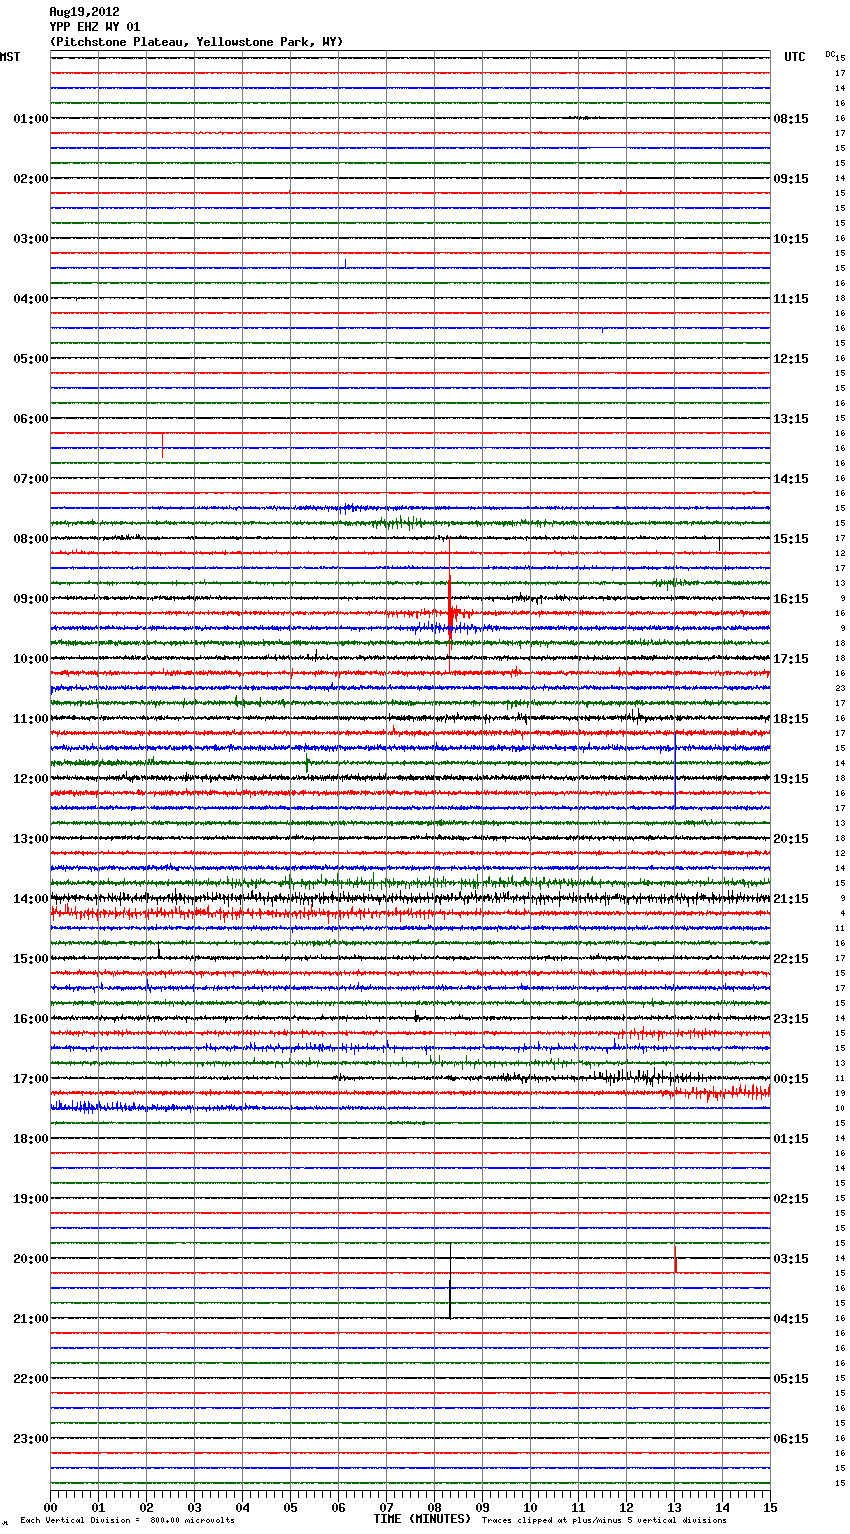850x1534 pixels.
Task: Click the "MST" column header
Action: (x=10, y=57)
